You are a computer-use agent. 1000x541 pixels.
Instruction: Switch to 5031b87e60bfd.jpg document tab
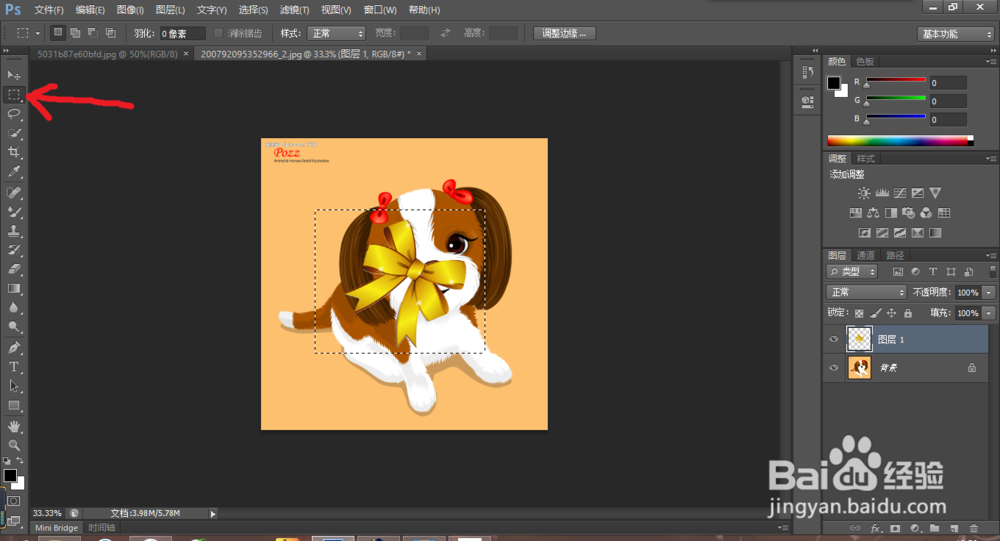tap(107, 54)
